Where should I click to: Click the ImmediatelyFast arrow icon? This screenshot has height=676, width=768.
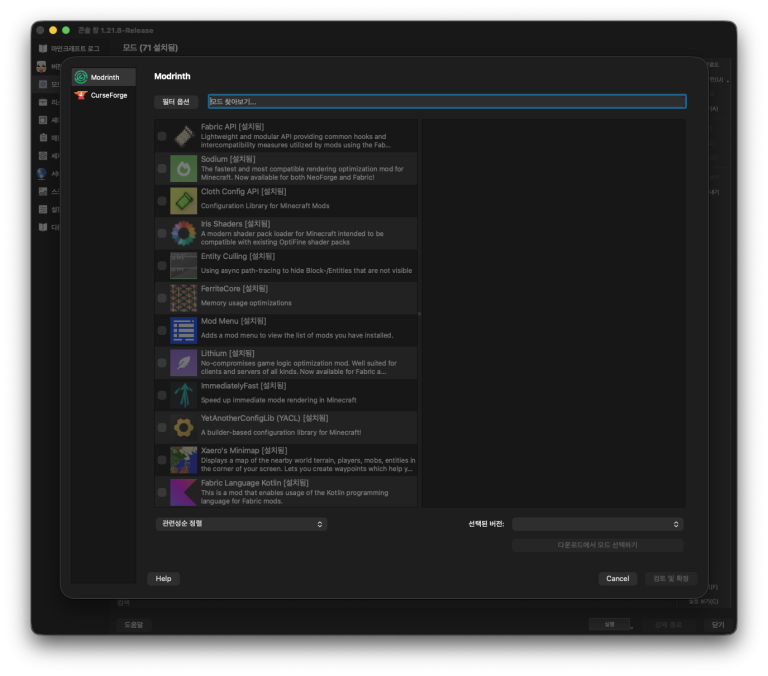pos(184,395)
